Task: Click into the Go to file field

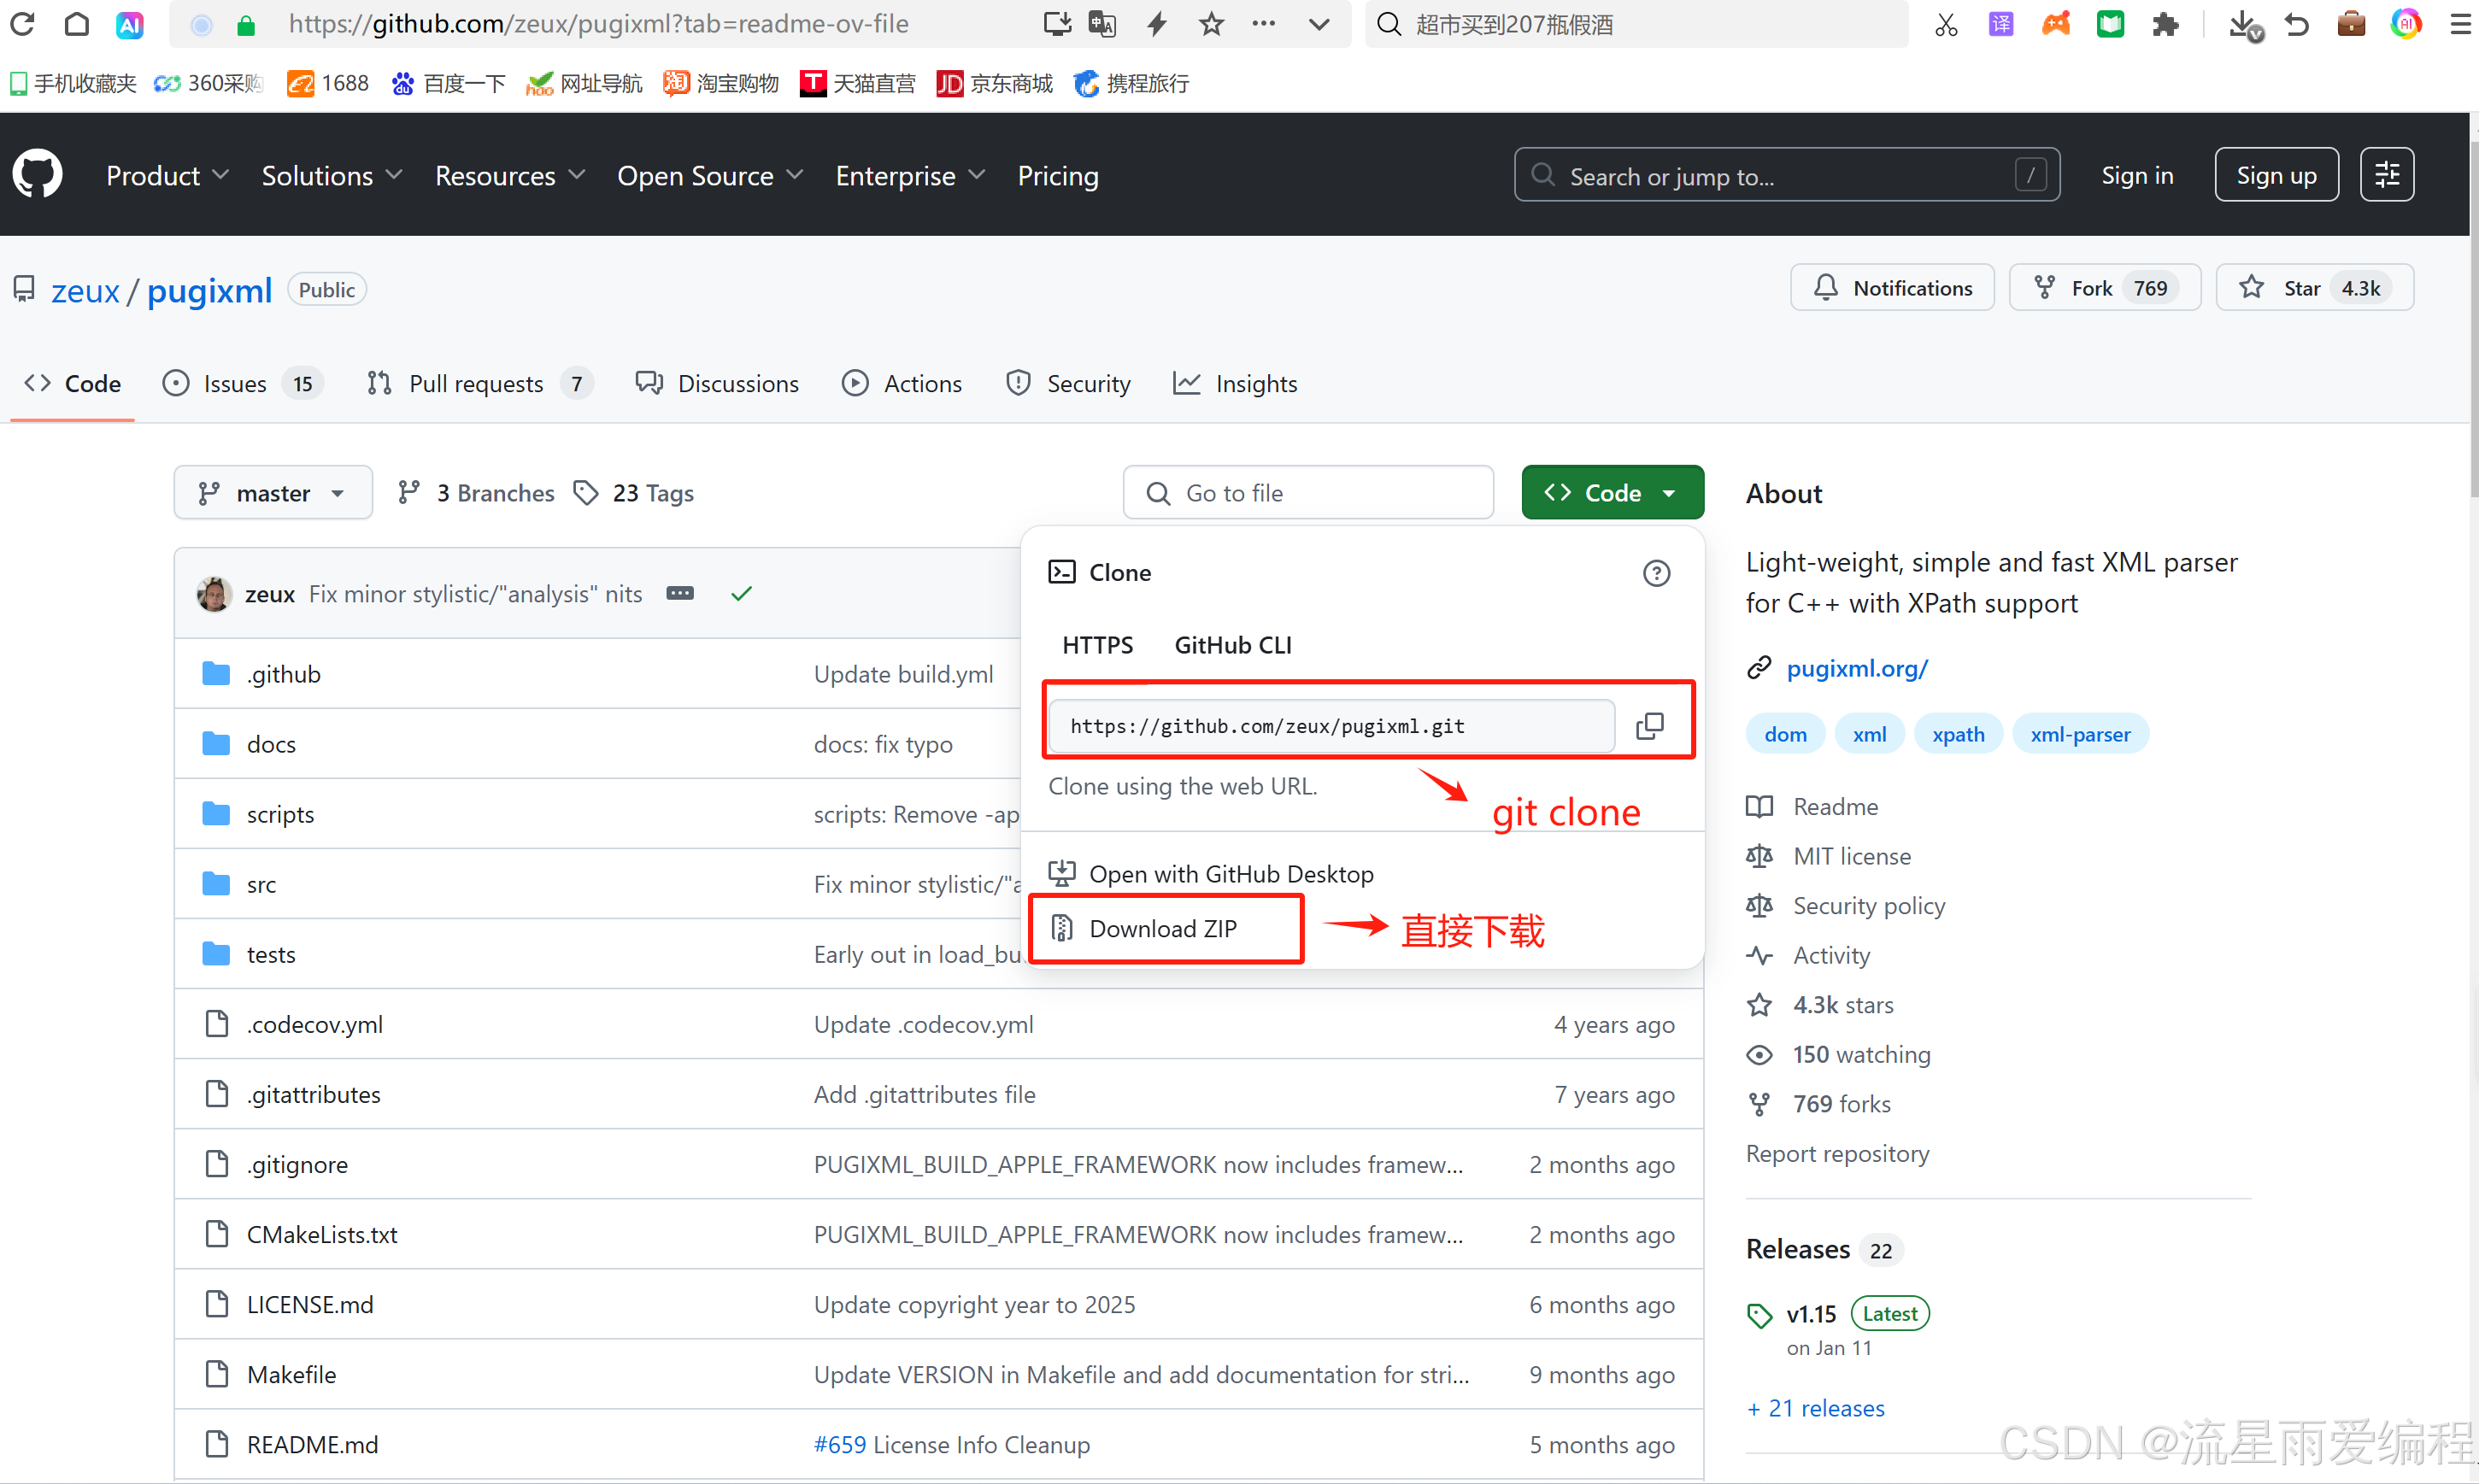Action: click(1308, 493)
